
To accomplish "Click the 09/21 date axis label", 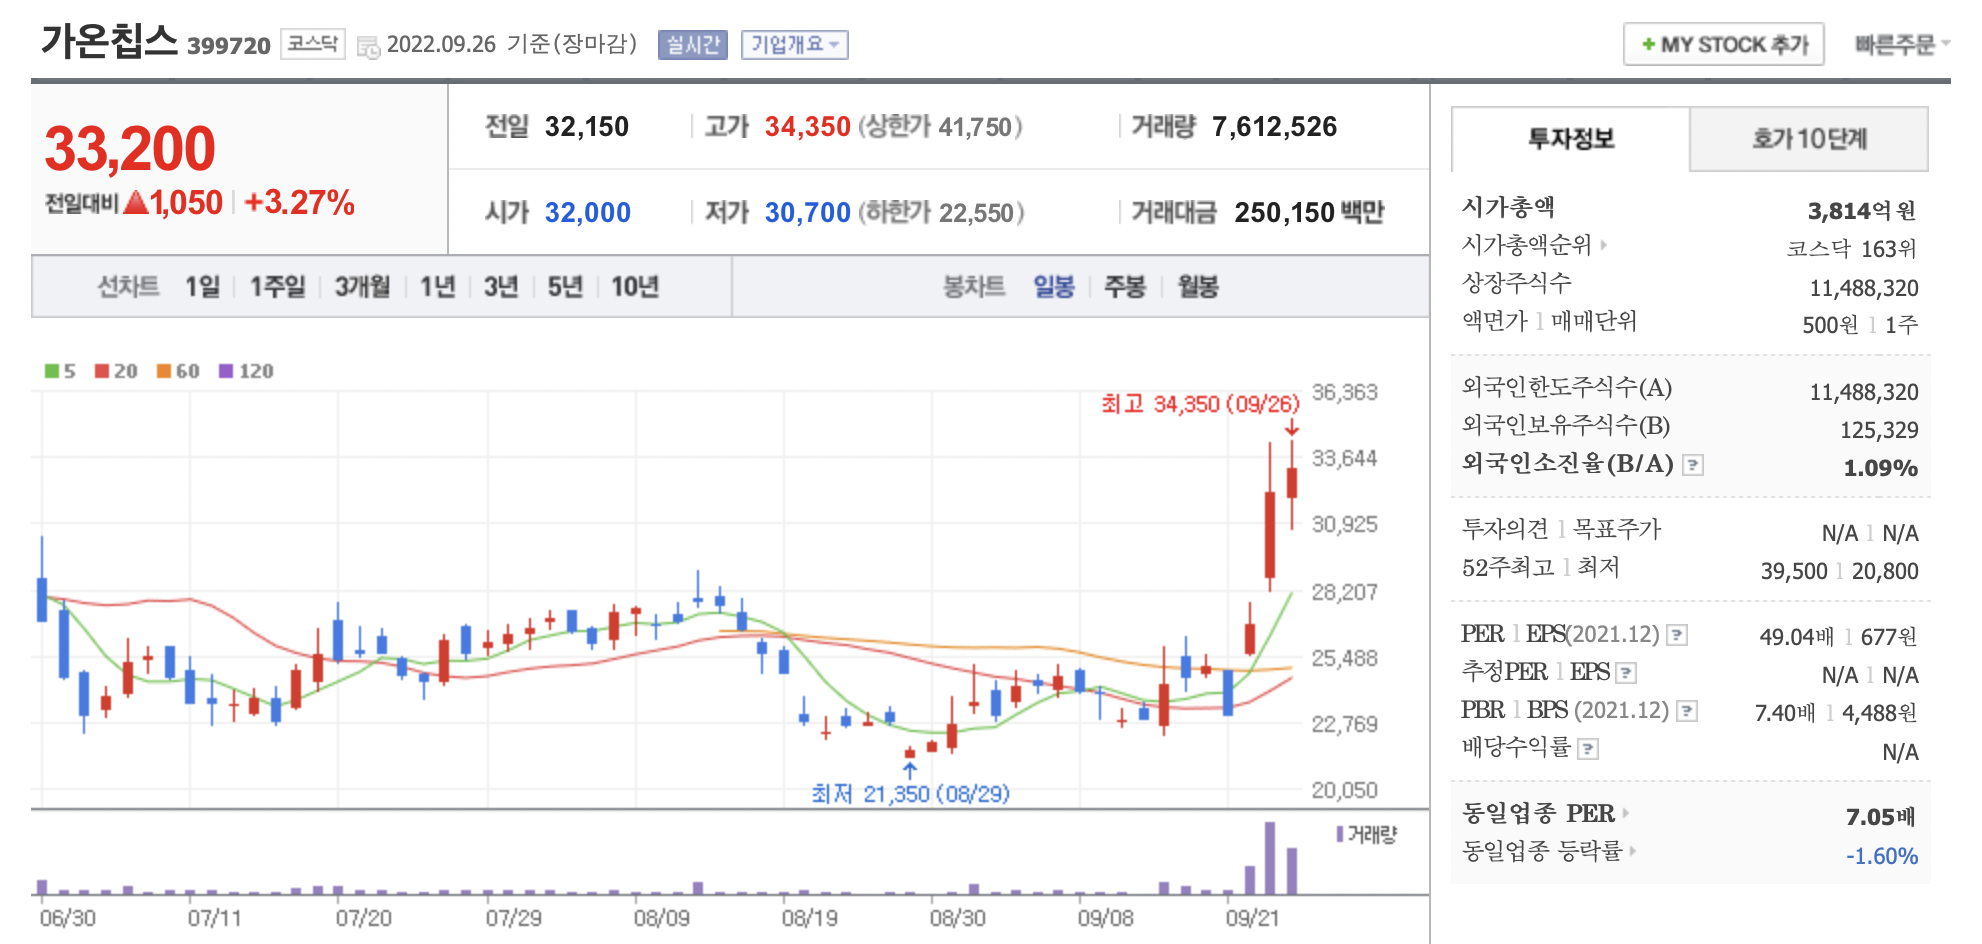I will tap(1253, 918).
